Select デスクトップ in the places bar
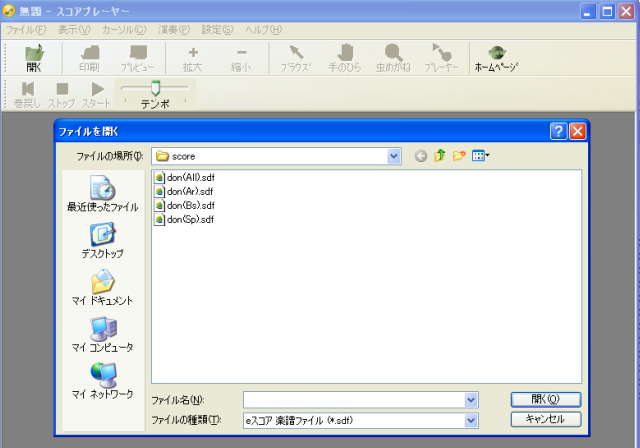The width and height of the screenshot is (640, 448). coord(102,241)
